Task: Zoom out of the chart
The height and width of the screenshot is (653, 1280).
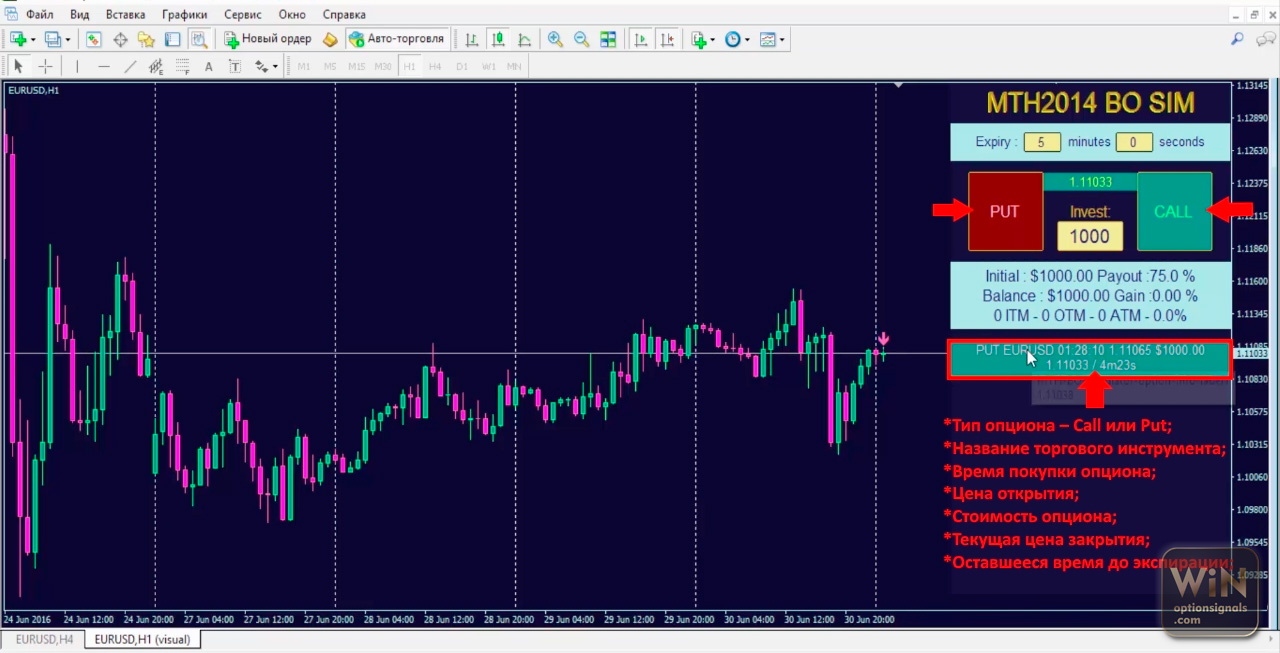Action: [581, 39]
